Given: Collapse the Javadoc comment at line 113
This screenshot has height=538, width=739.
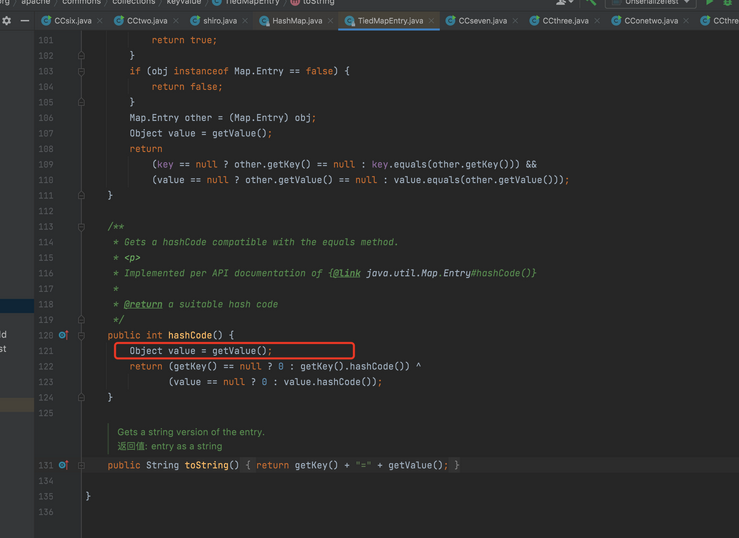Looking at the screenshot, I should [81, 227].
